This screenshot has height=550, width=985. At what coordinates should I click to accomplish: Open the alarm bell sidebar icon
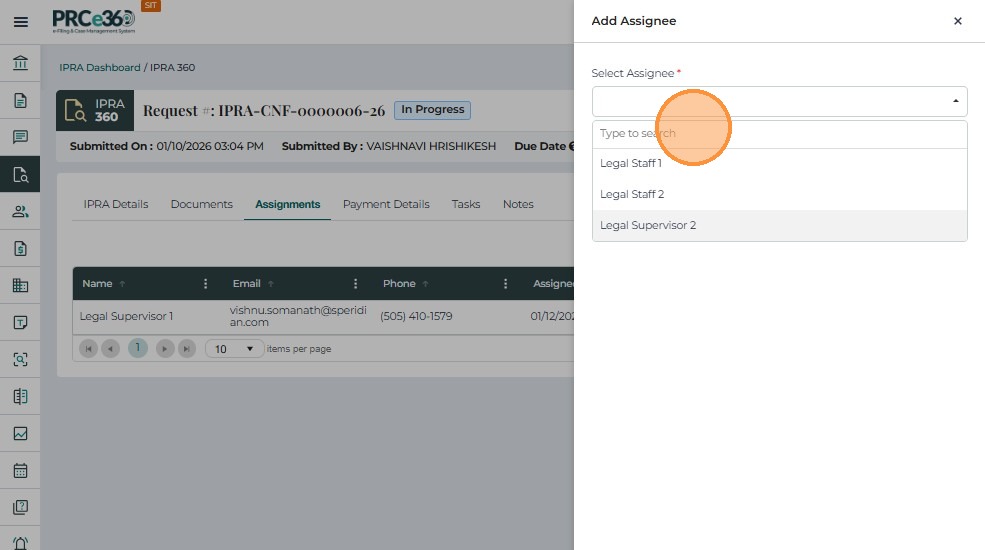20,542
